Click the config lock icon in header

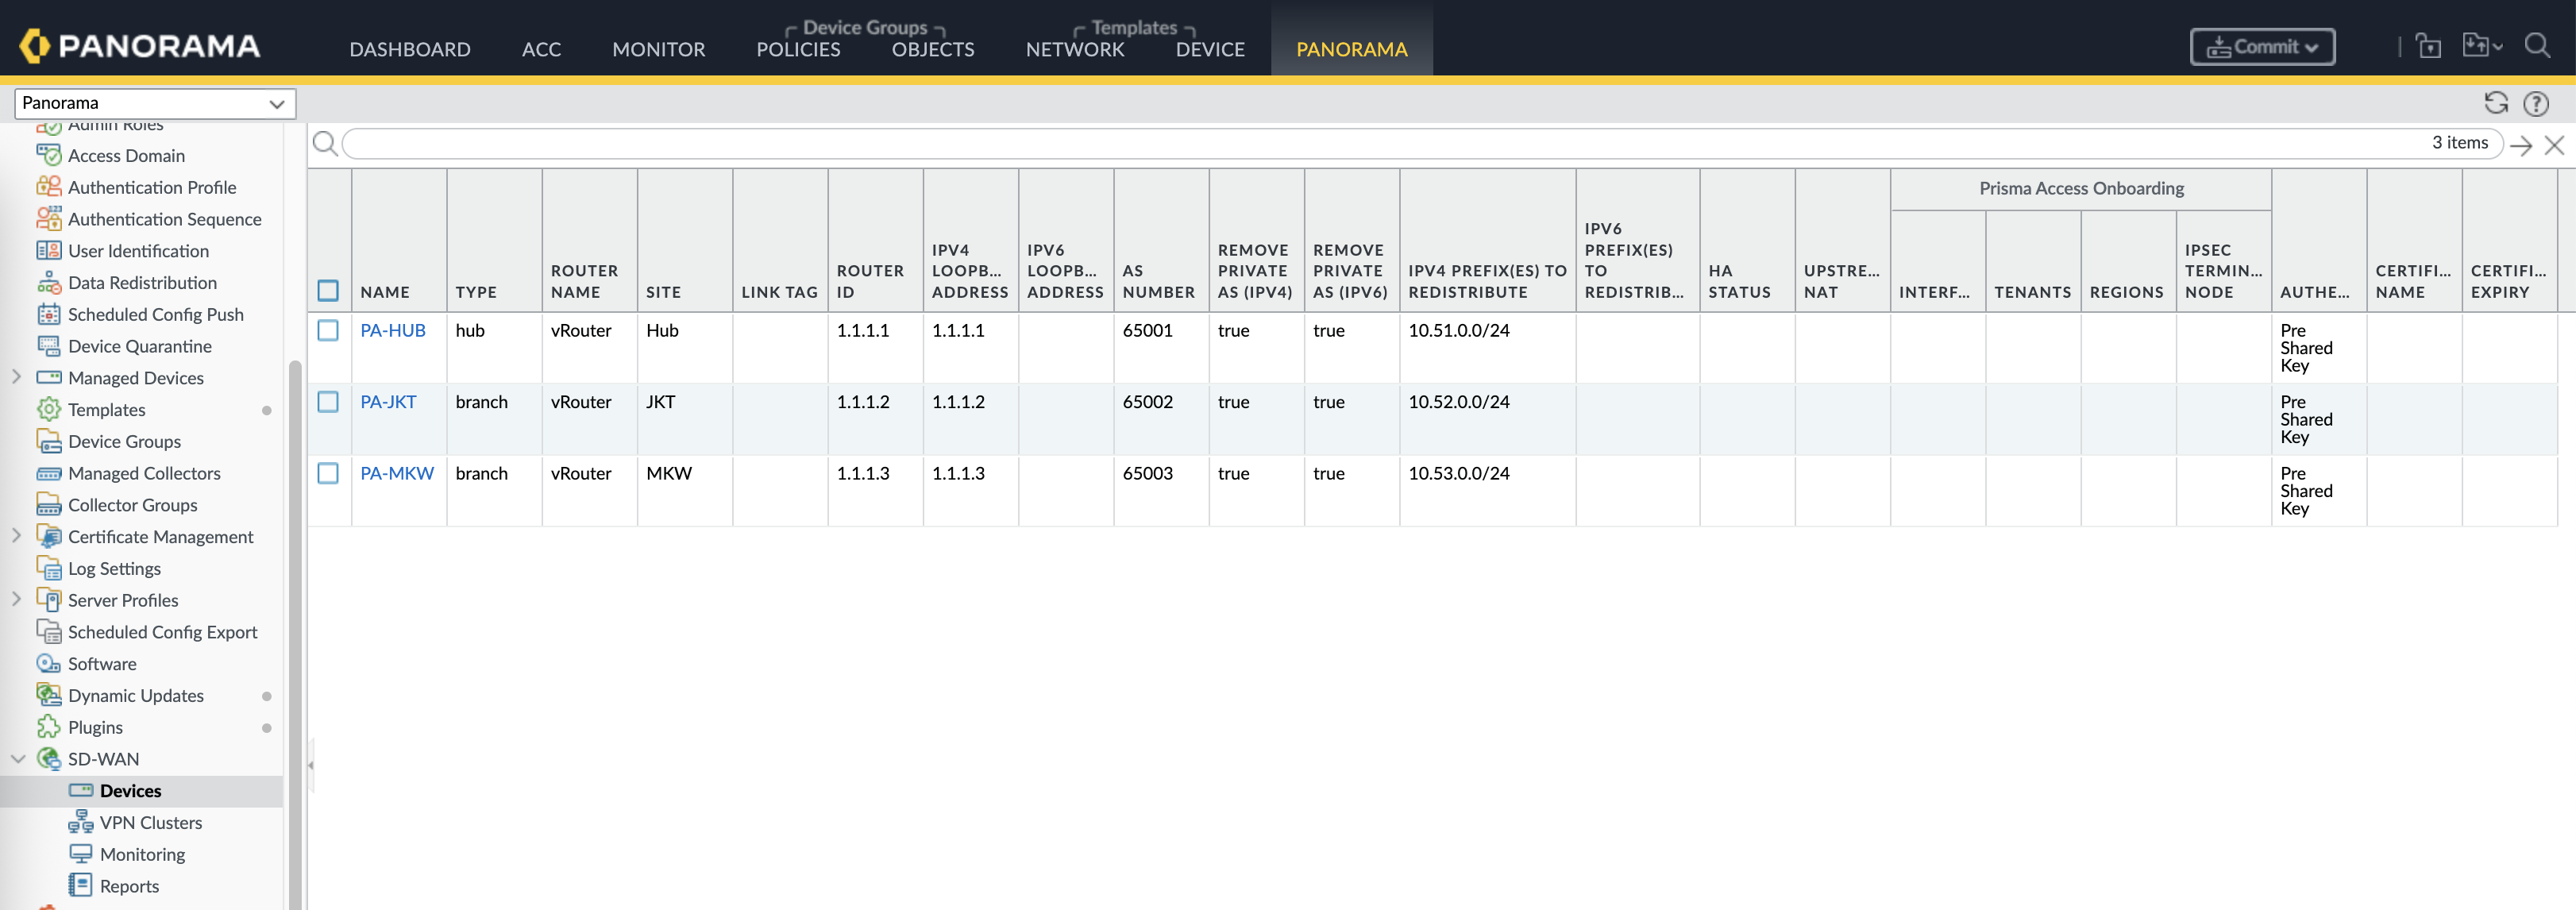coord(2429,46)
